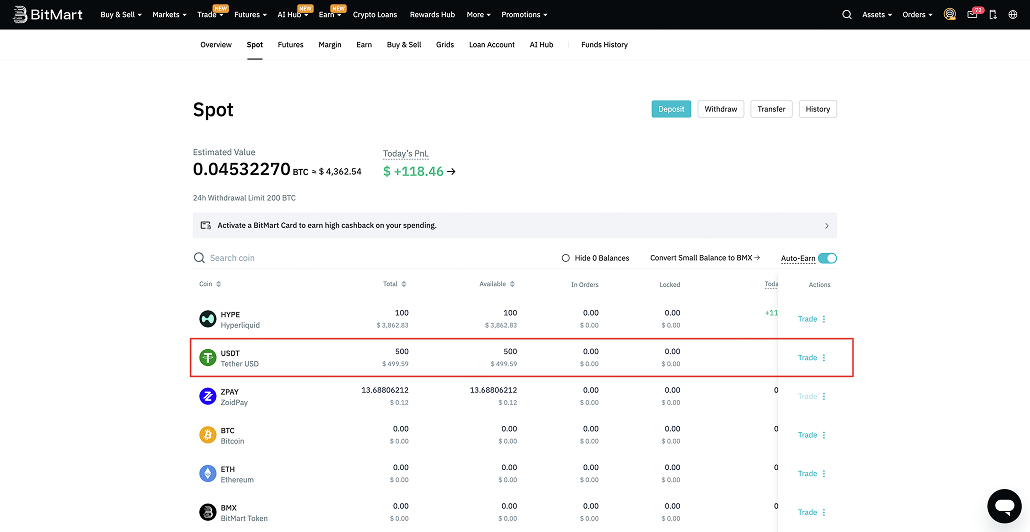This screenshot has width=1030, height=532.
Task: Open more options dots for ZPAY row
Action: click(824, 396)
